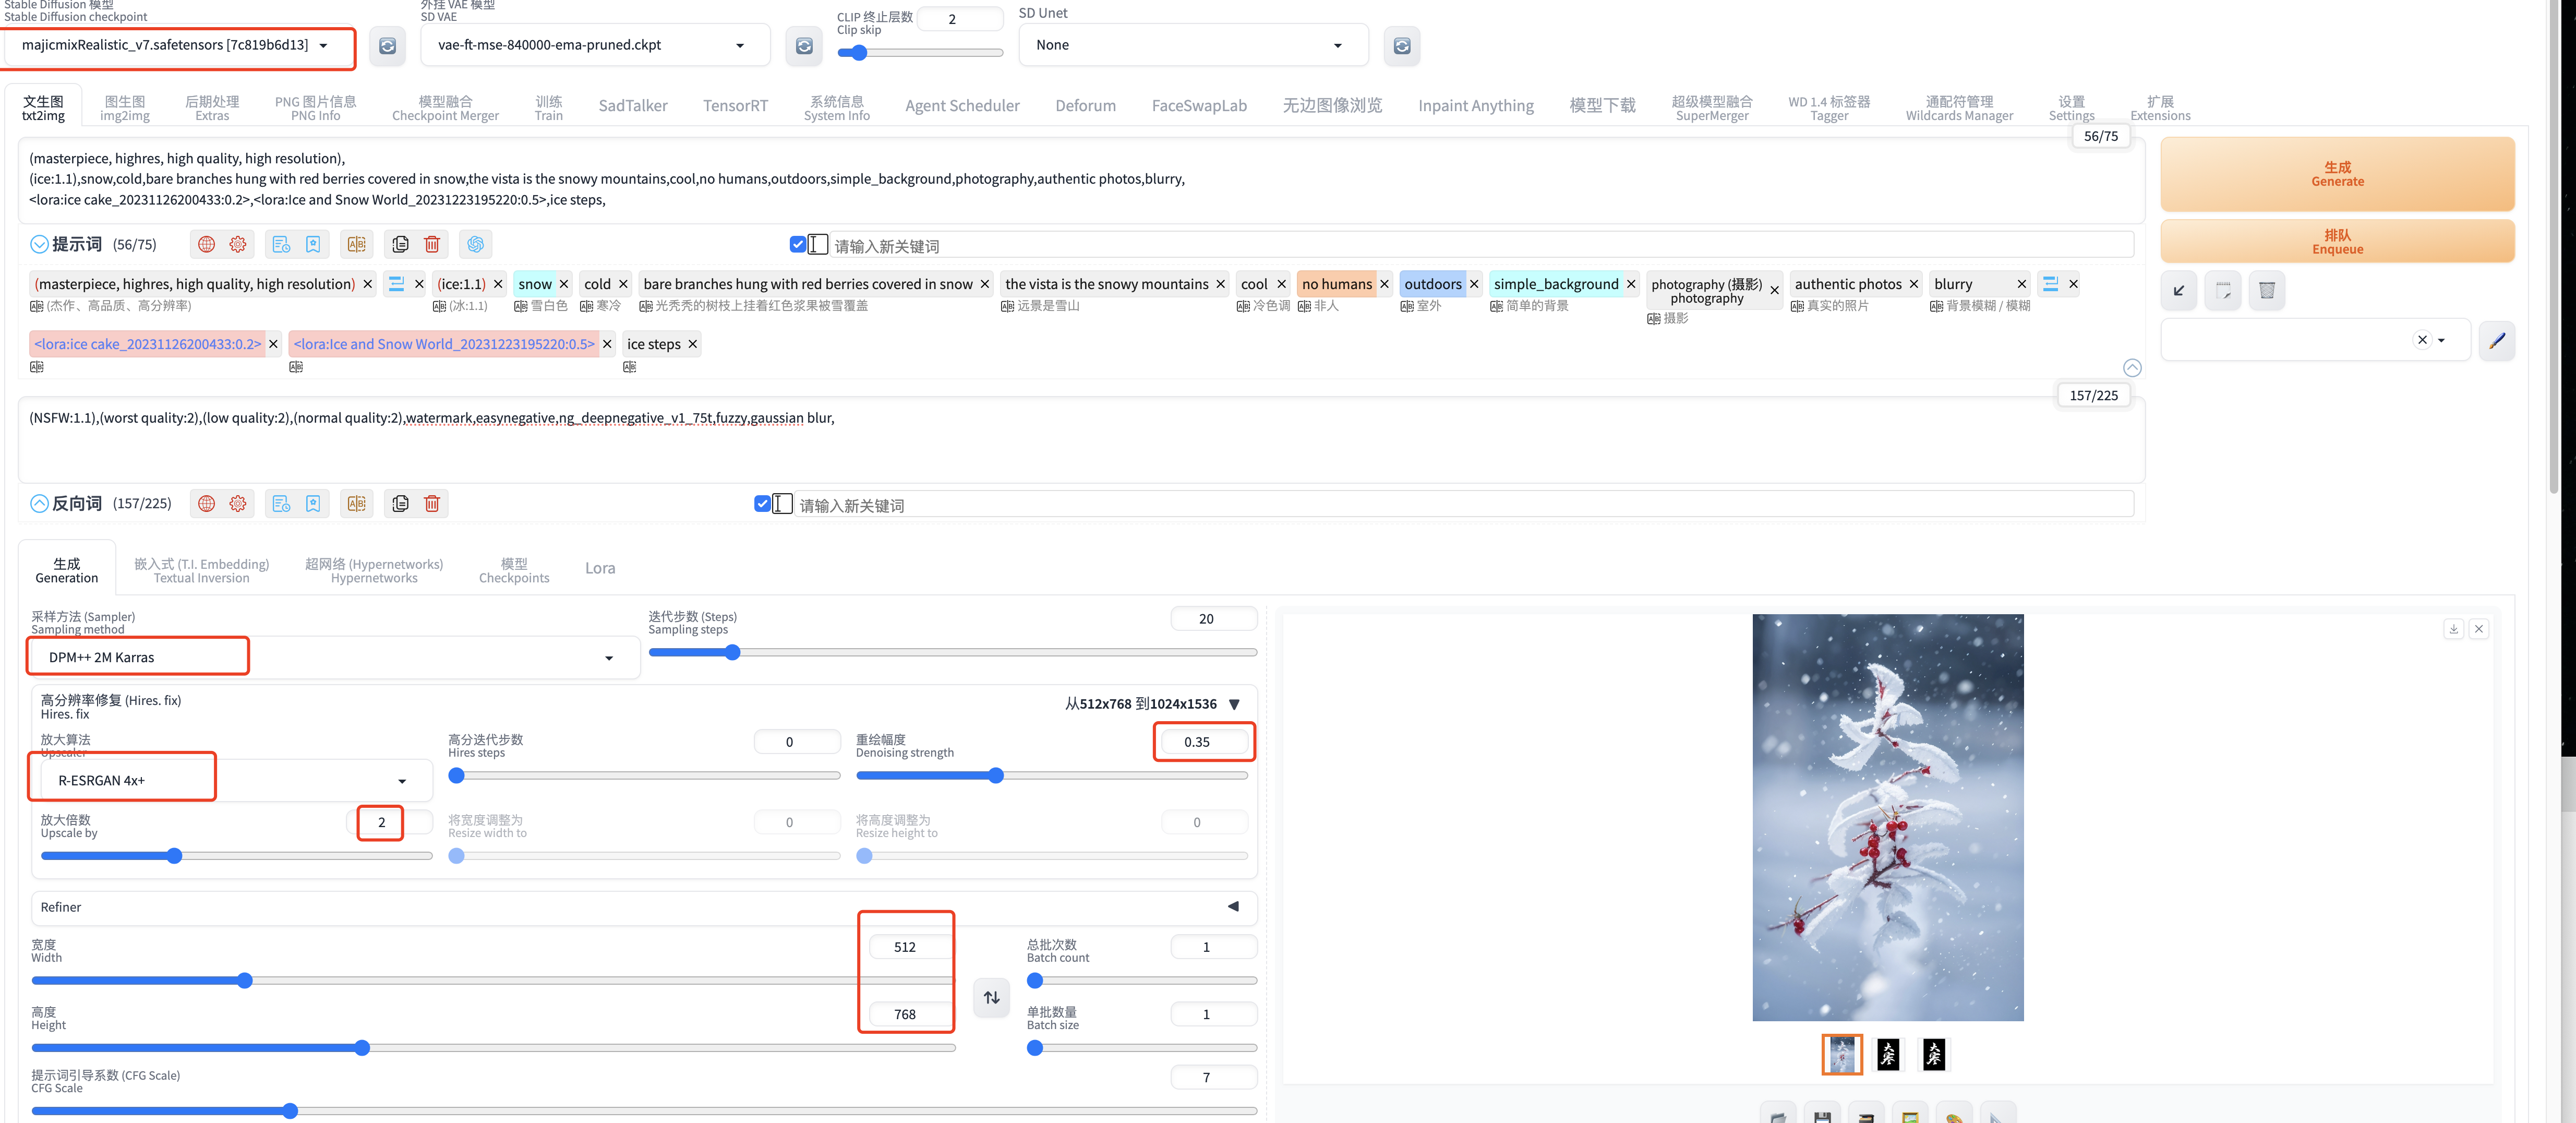Viewport: 2576px width, 1123px height.
Task: Clear the prompt with the gray trash icon
Action: (2267, 291)
